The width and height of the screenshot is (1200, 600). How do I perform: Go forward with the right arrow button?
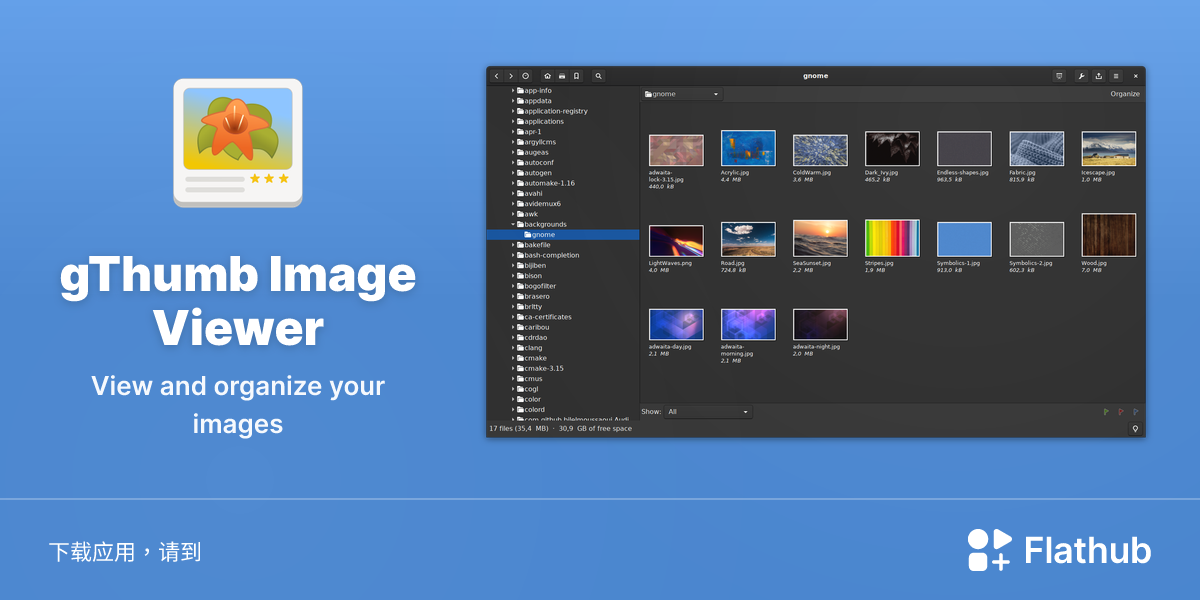coord(510,76)
